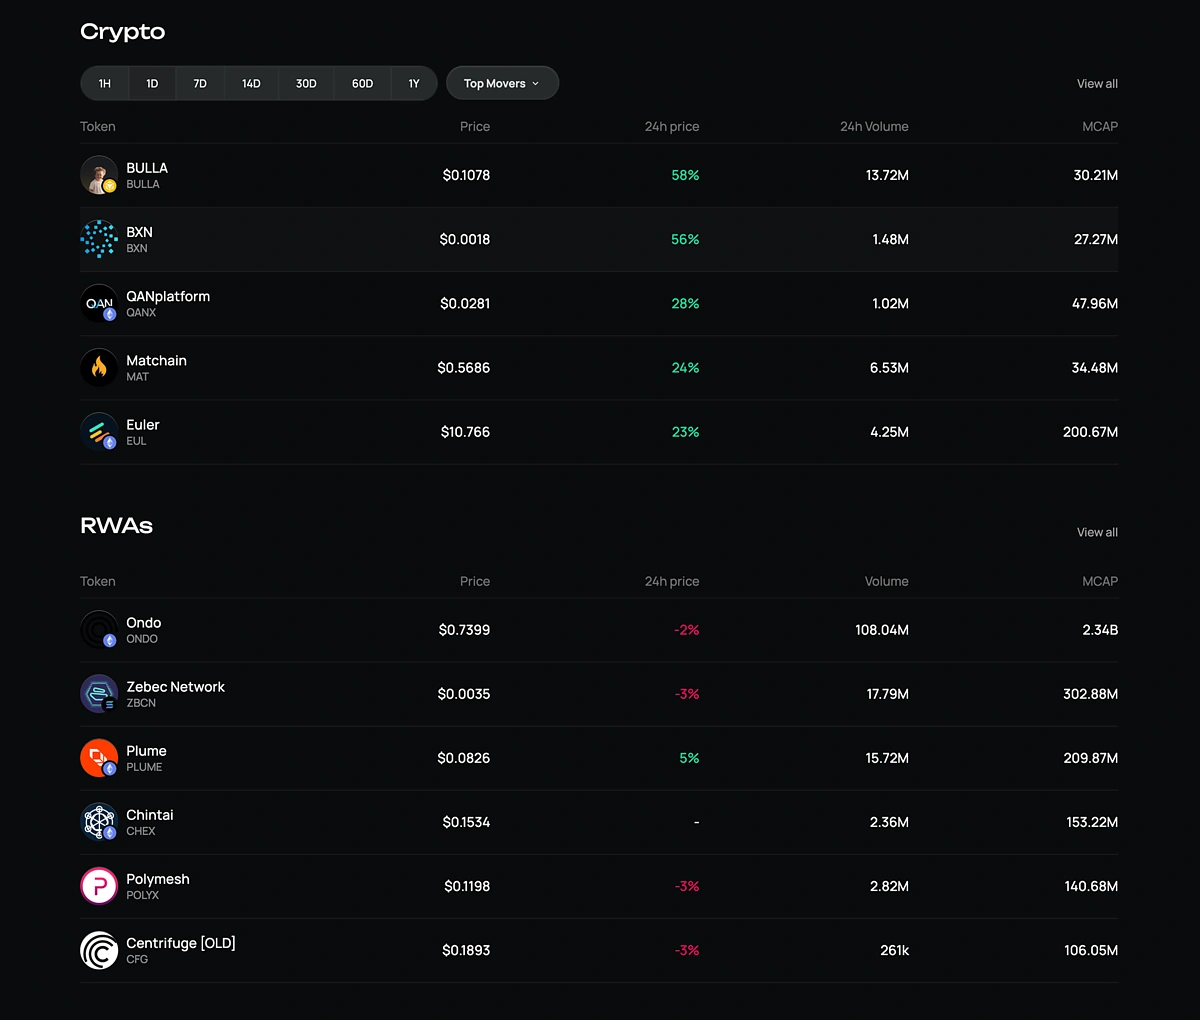Click the QANplatform token icon
Screen dimensions: 1200x1020
click(99, 303)
